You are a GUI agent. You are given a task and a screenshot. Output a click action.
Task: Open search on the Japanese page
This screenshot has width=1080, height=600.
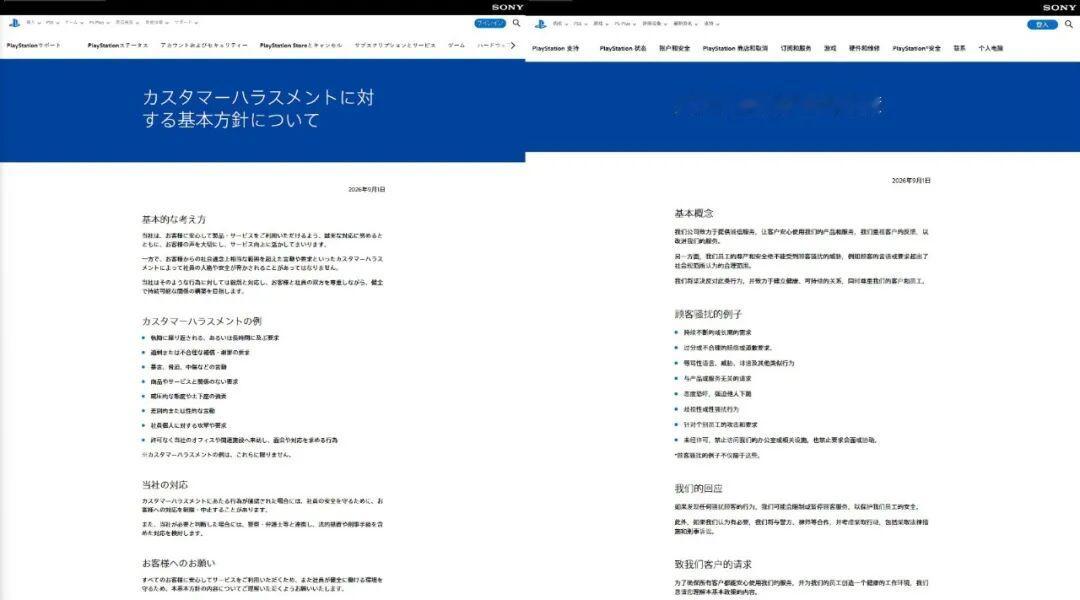click(517, 23)
